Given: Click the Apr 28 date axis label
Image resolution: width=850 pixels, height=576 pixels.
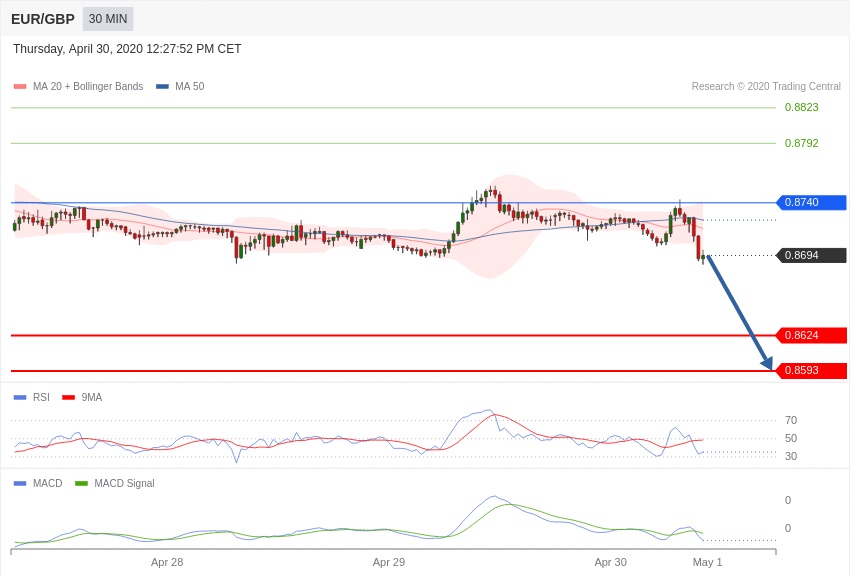Looking at the screenshot, I should point(167,562).
